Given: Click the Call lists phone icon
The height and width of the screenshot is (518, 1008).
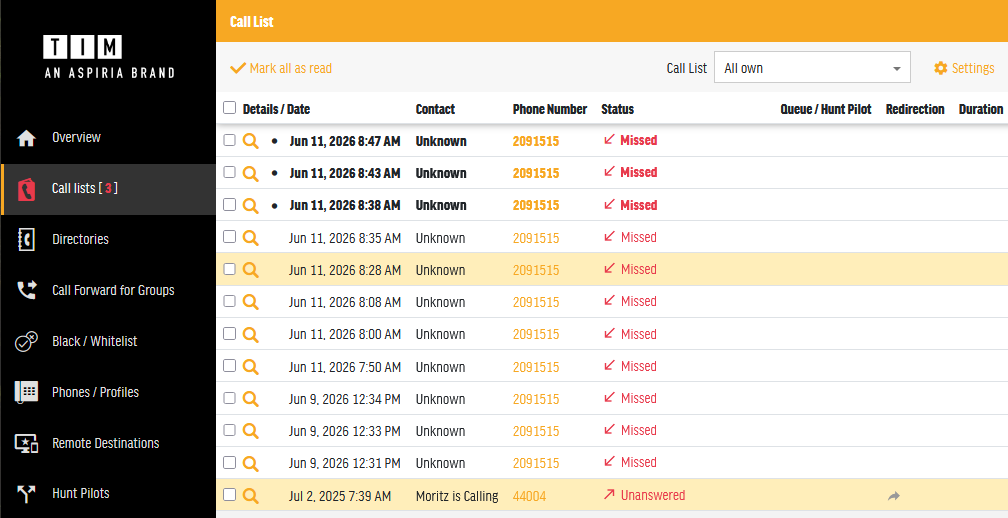Looking at the screenshot, I should click(26, 189).
